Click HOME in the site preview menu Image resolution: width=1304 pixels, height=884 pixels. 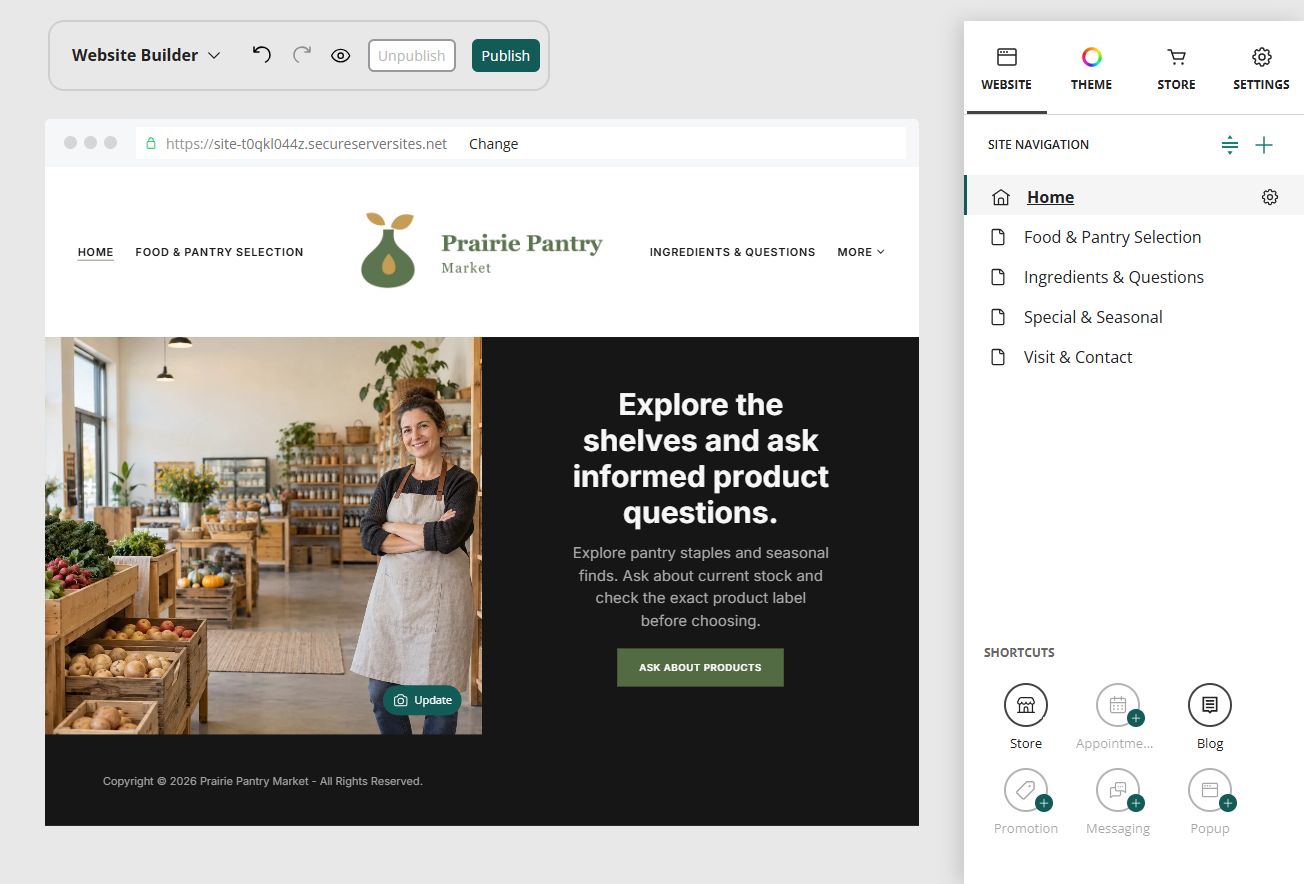tap(96, 252)
